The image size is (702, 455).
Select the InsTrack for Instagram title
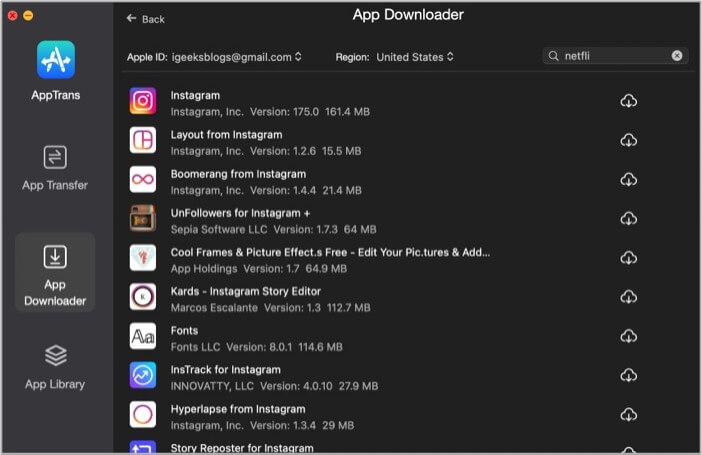(x=226, y=370)
